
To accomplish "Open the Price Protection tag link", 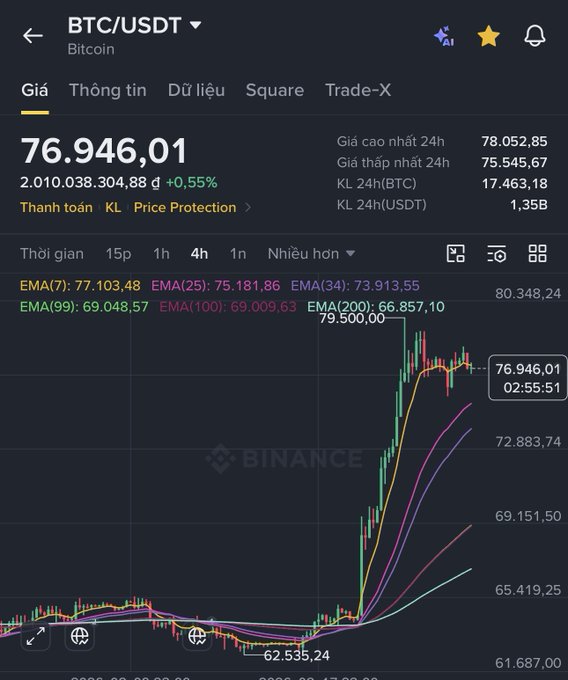I will point(185,207).
